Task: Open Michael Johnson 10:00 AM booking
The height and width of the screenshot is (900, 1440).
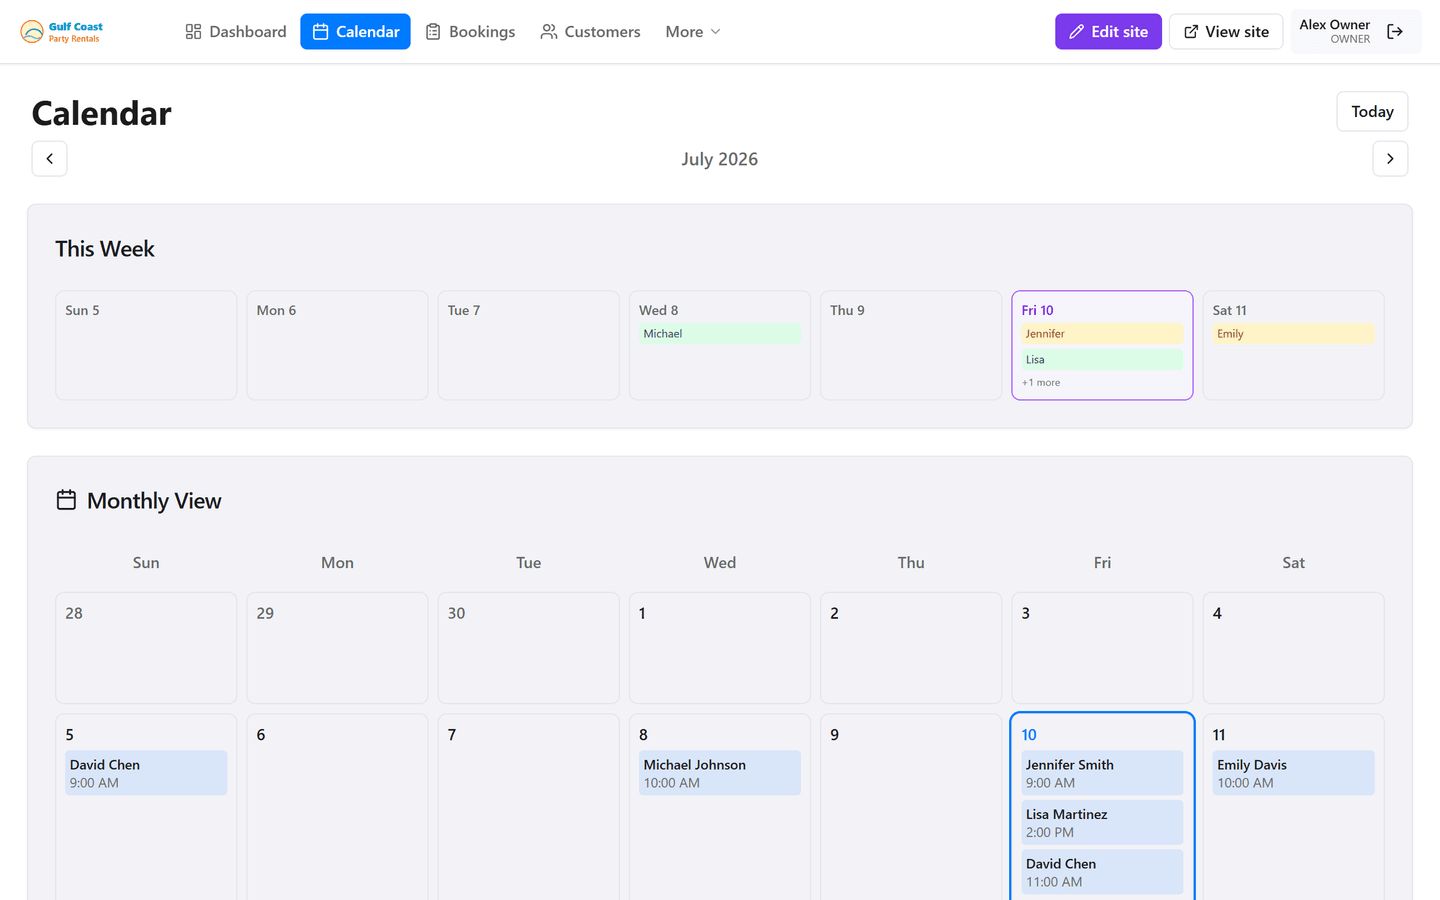Action: tap(720, 773)
